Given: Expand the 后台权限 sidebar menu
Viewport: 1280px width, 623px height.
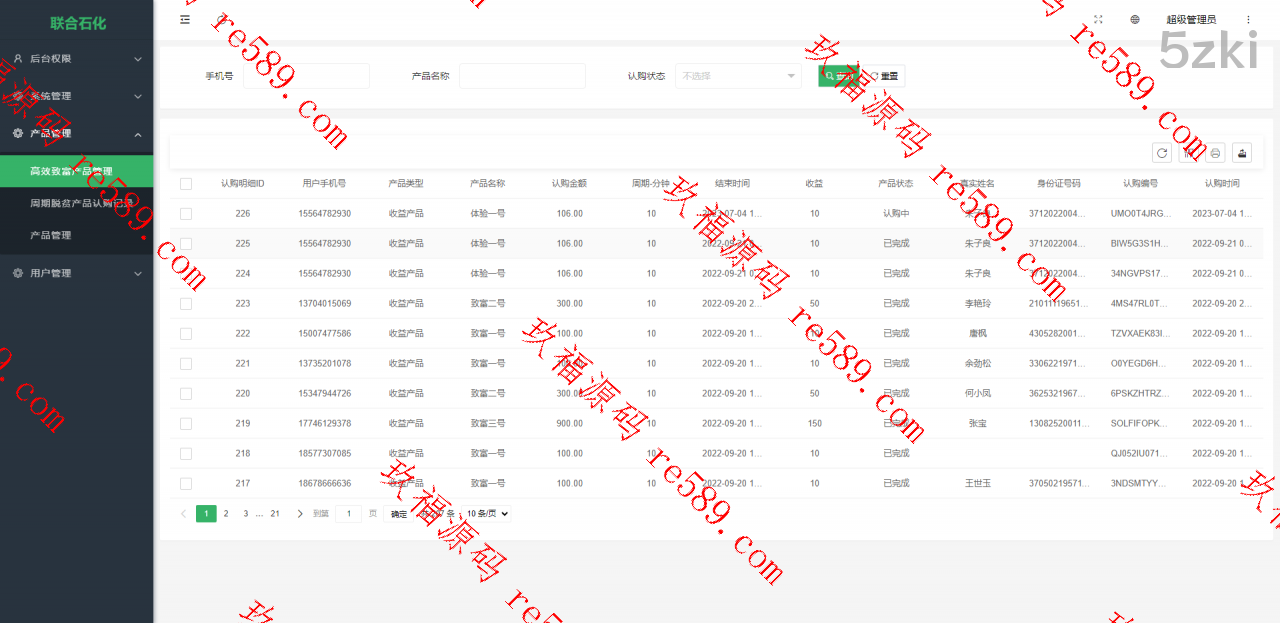Looking at the screenshot, I should [77, 59].
